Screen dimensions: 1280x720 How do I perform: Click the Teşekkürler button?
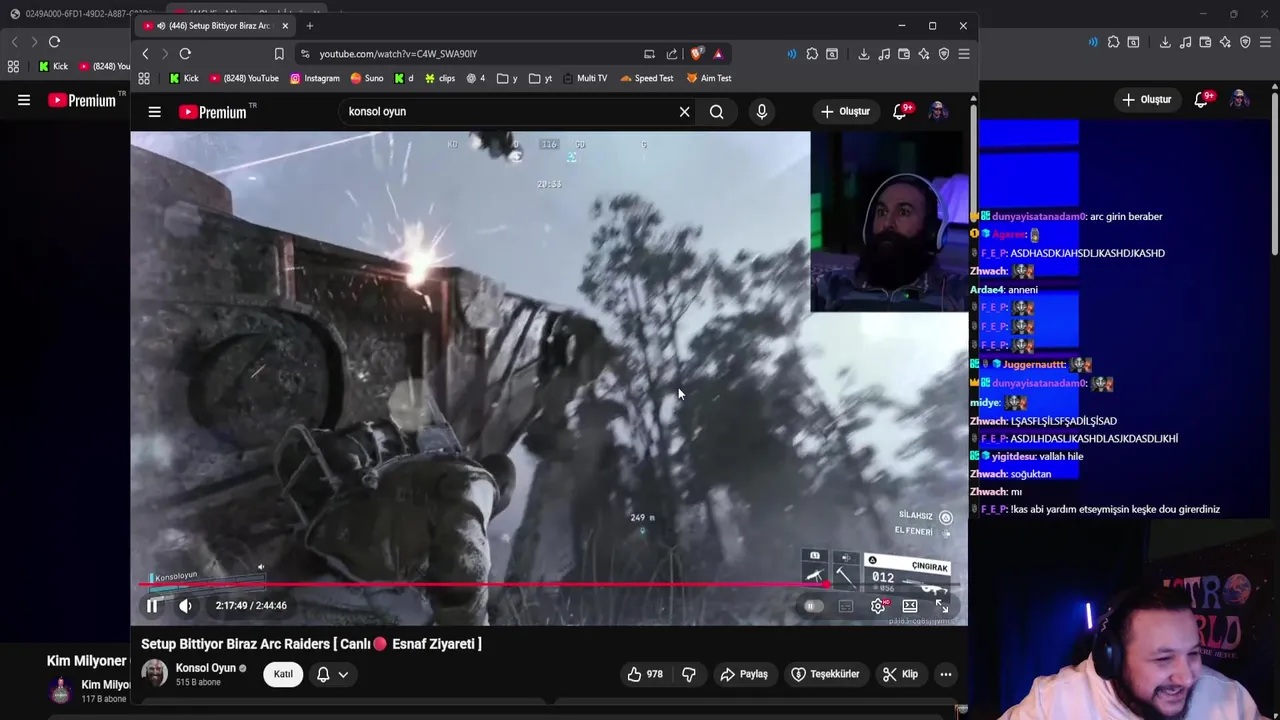[825, 674]
